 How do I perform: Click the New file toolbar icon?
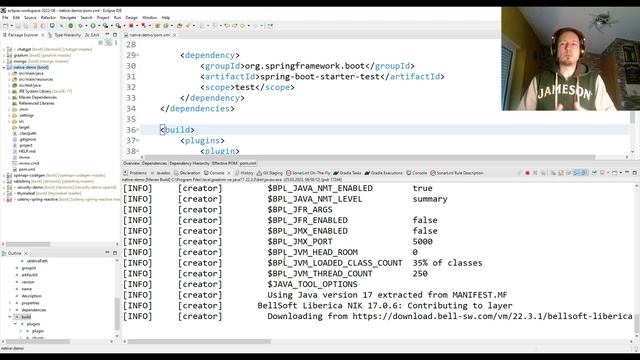point(5,26)
